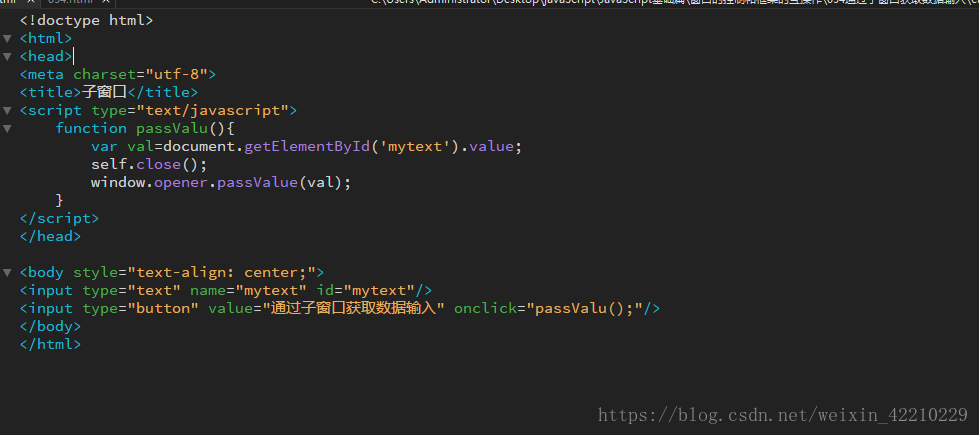This screenshot has height=435, width=979.
Task: Click the "text-align: center;" style value
Action: point(221,273)
